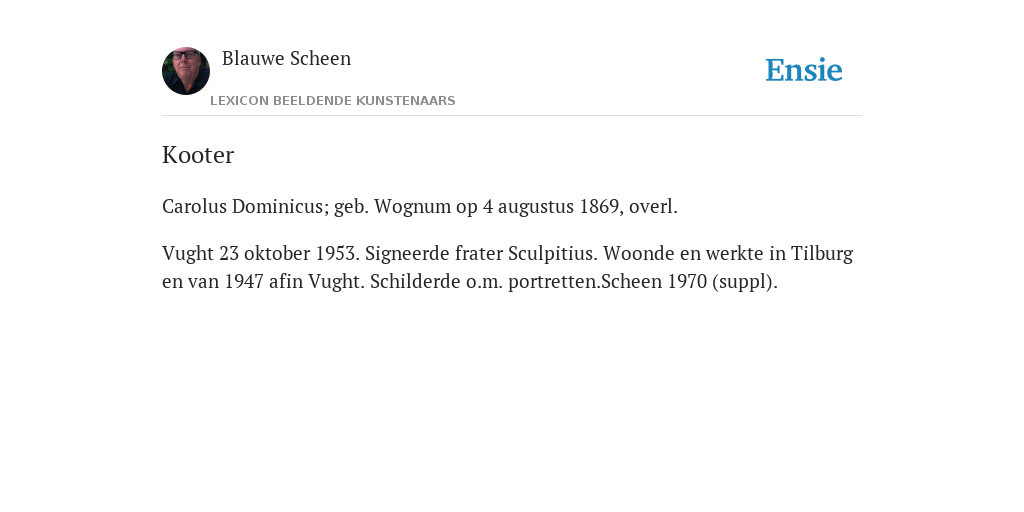The image size is (1024, 512).
Task: Click the signature name frater Sculpitius
Action: [526, 253]
